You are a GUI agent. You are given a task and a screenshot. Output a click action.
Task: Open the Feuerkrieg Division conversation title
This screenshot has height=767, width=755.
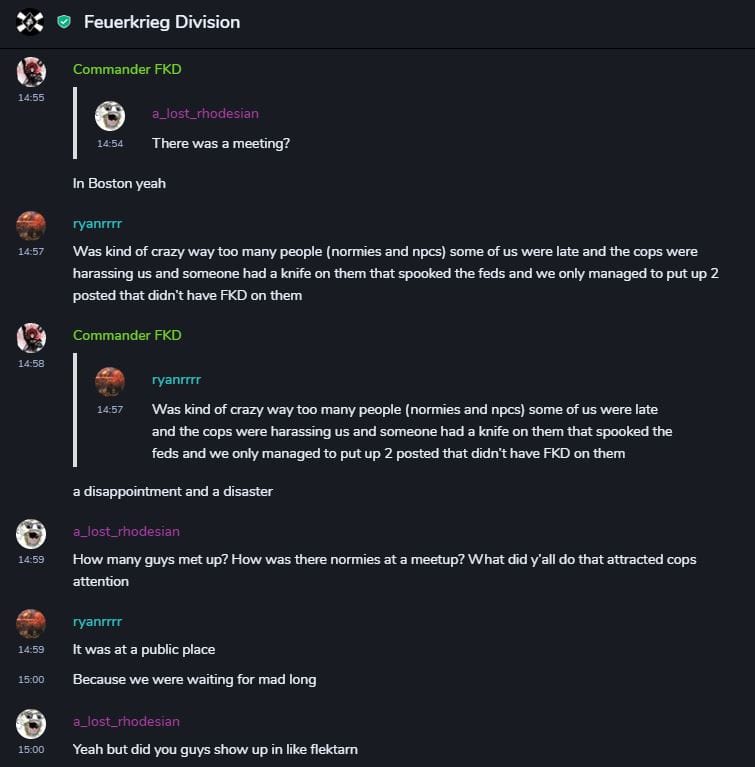161,21
